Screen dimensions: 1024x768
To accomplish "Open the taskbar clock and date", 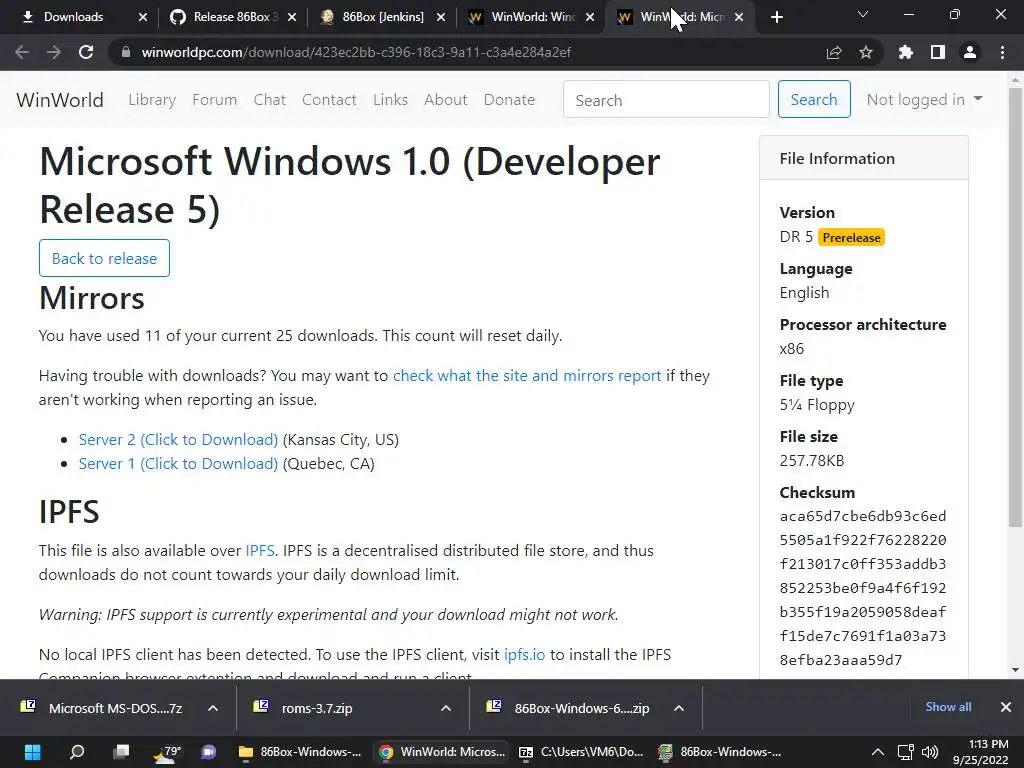I will coord(980,752).
